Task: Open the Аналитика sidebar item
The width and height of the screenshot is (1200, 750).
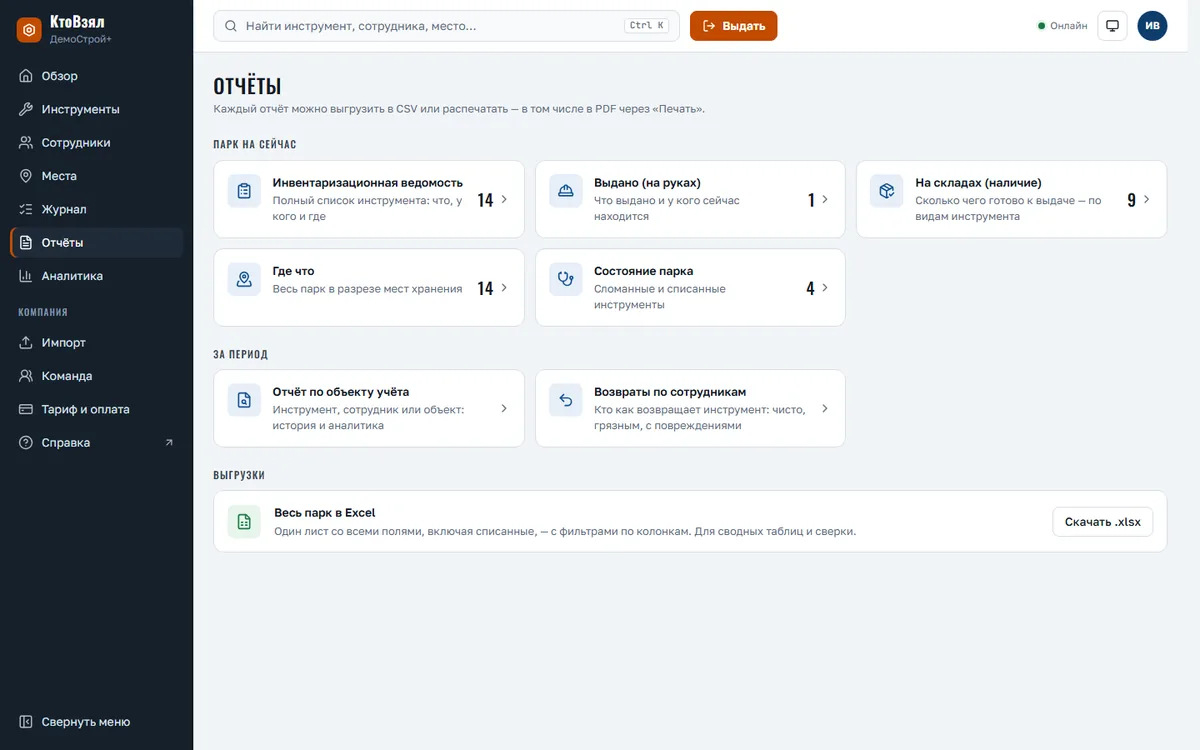Action: [x=96, y=276]
